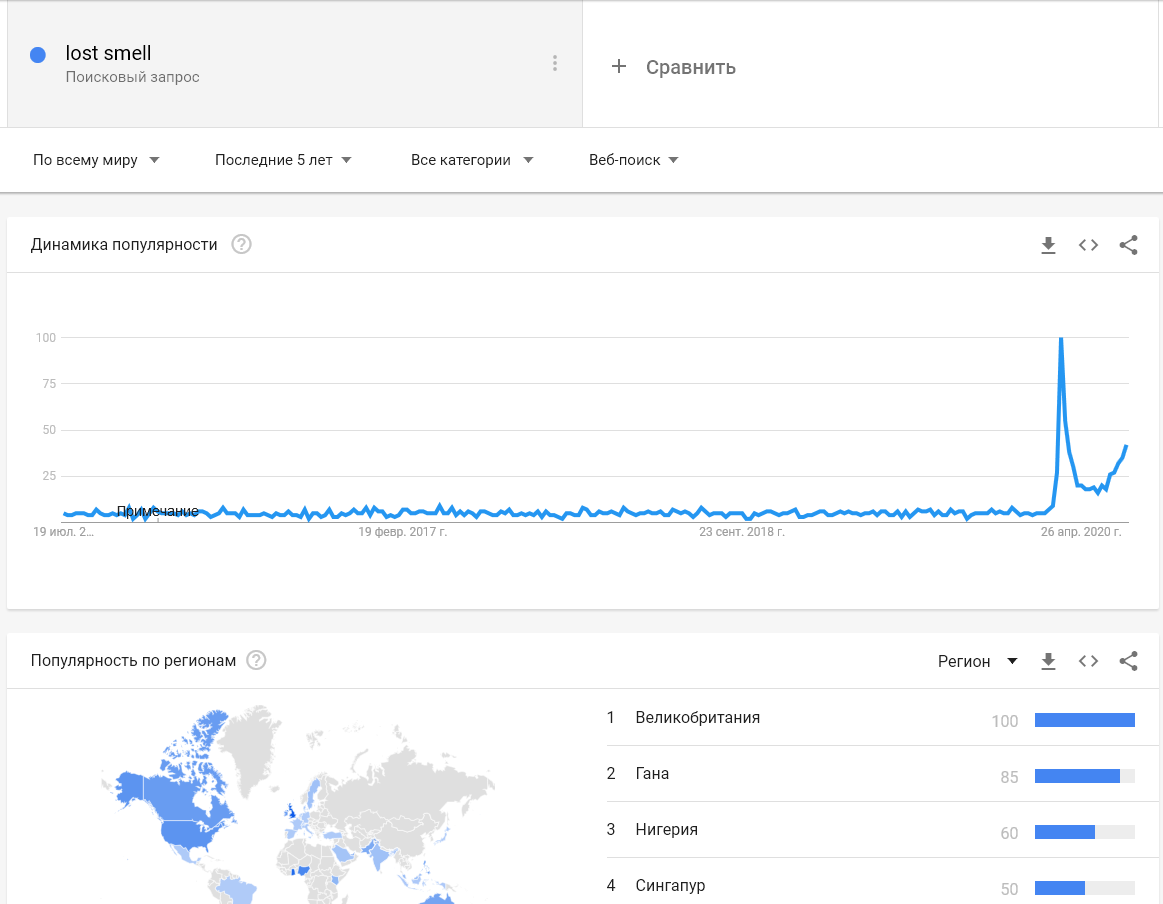The width and height of the screenshot is (1163, 904).
Task: Open options menu for lost smell query
Action: (x=555, y=64)
